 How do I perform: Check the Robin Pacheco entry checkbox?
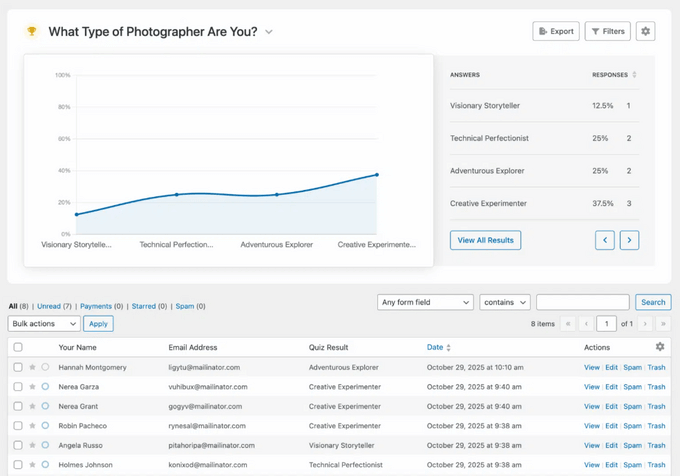18,426
